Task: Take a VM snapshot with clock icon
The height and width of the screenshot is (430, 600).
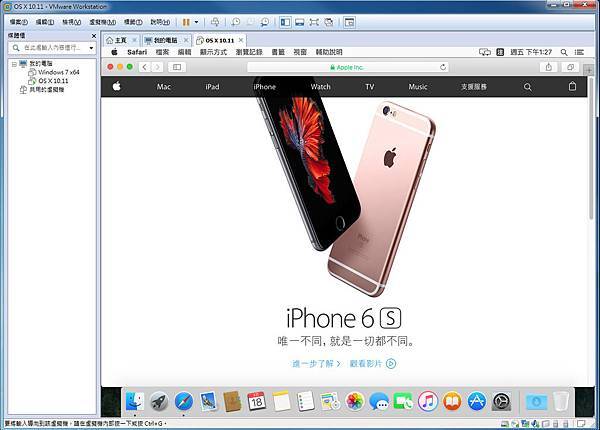Action: [236, 22]
